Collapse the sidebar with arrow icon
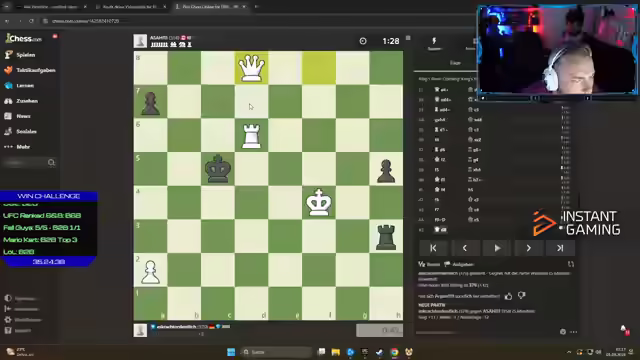This screenshot has width=640, height=360. click(8, 309)
